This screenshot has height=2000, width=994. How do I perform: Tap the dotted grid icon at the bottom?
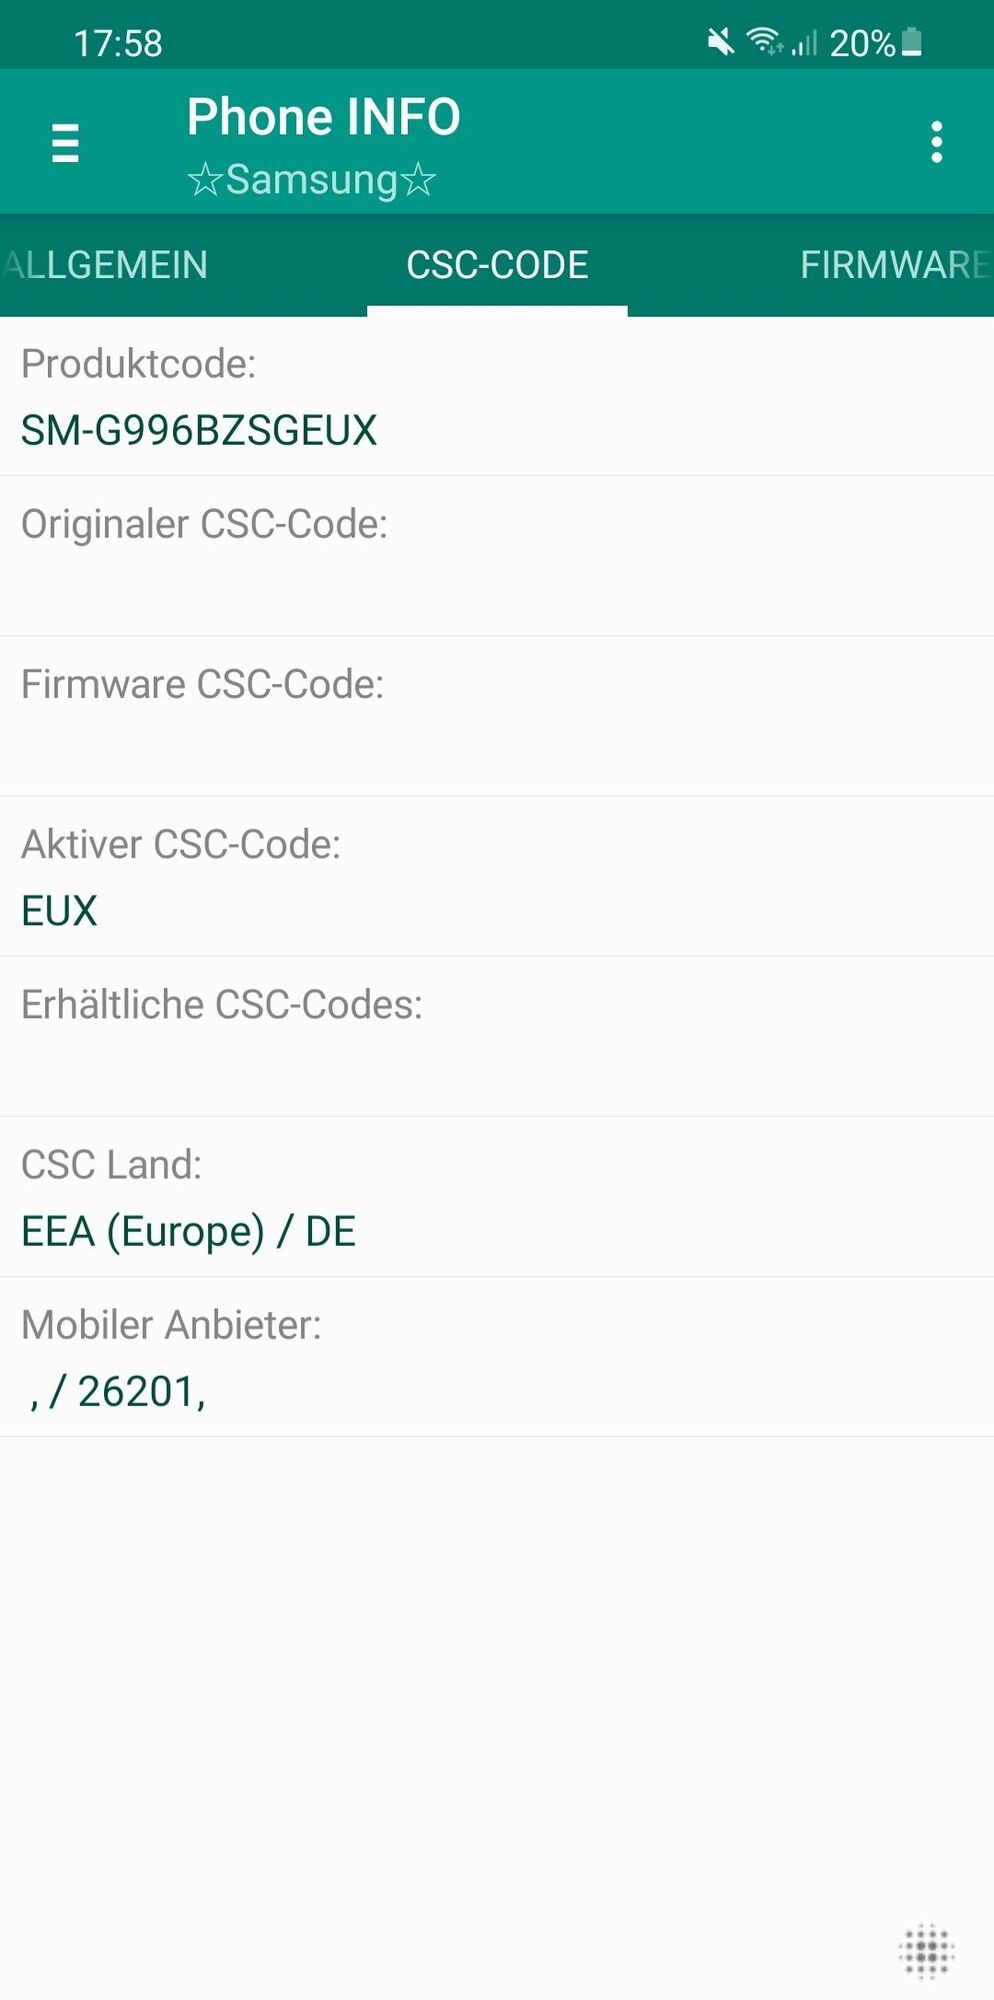(926, 1950)
